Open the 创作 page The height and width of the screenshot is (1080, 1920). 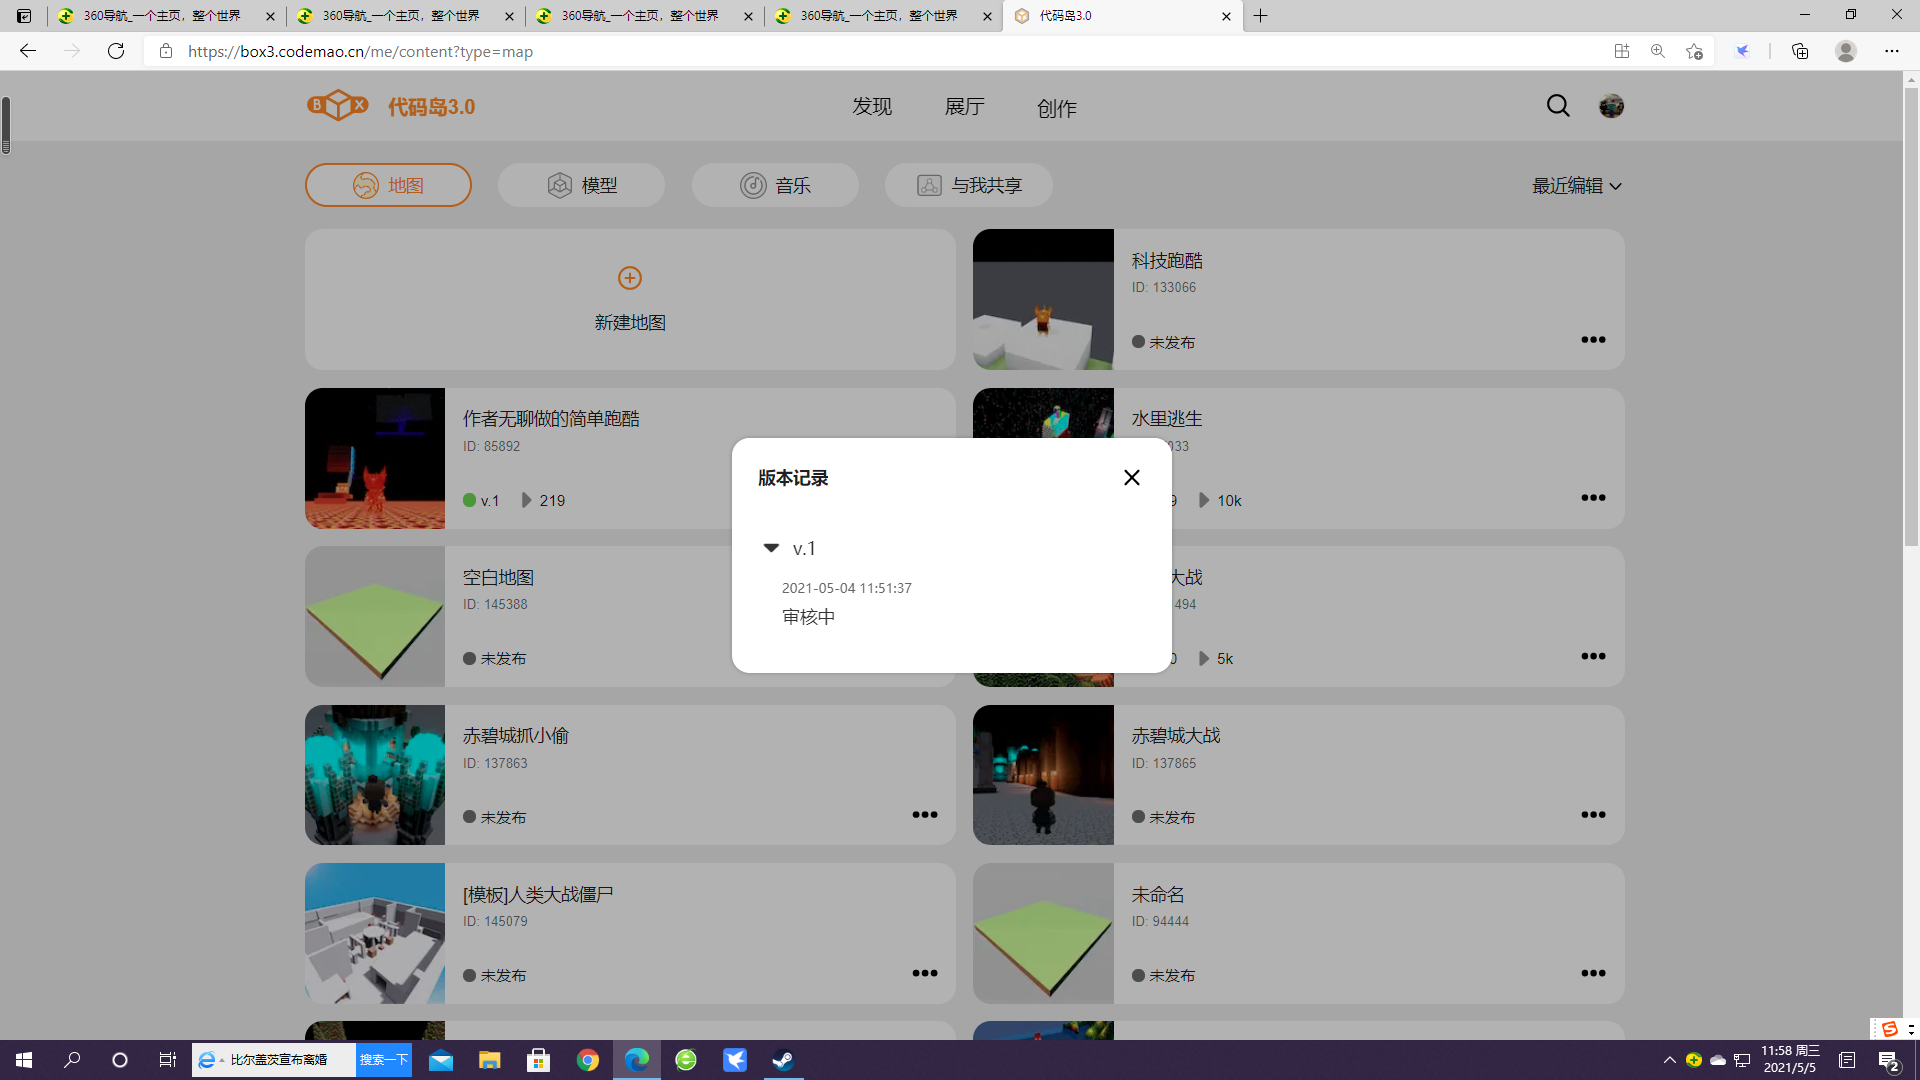(x=1057, y=108)
